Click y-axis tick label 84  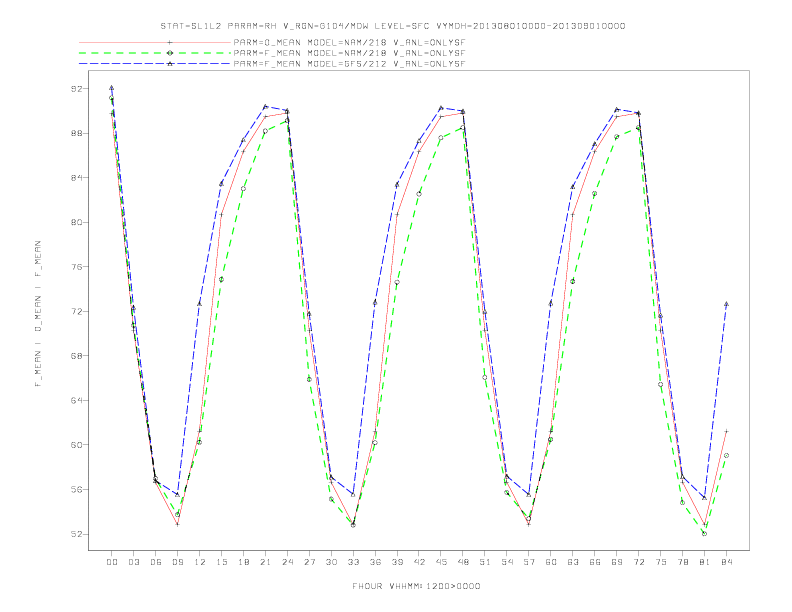click(x=77, y=178)
